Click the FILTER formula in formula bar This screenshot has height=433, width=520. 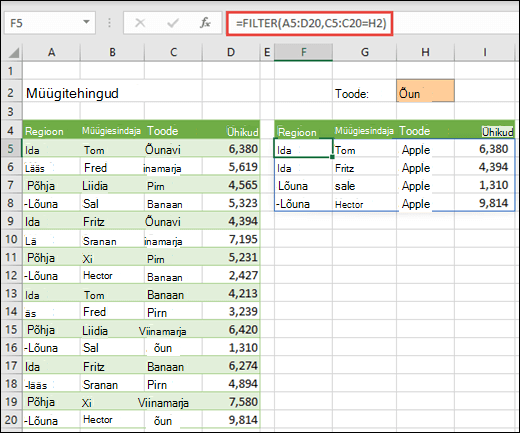coord(311,23)
